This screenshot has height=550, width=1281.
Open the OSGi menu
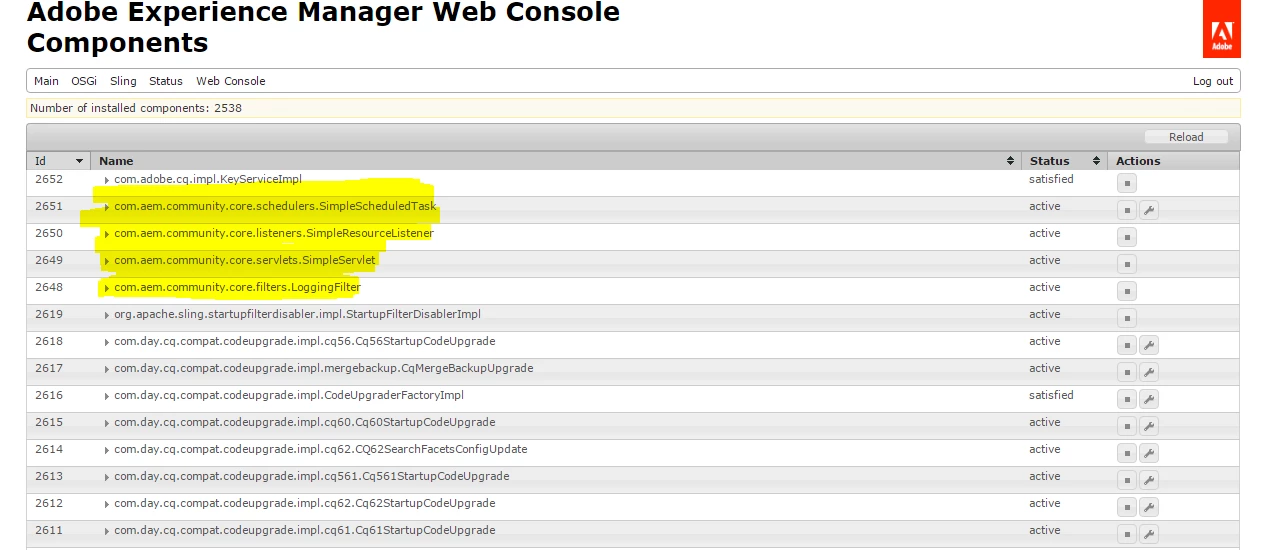coord(84,81)
